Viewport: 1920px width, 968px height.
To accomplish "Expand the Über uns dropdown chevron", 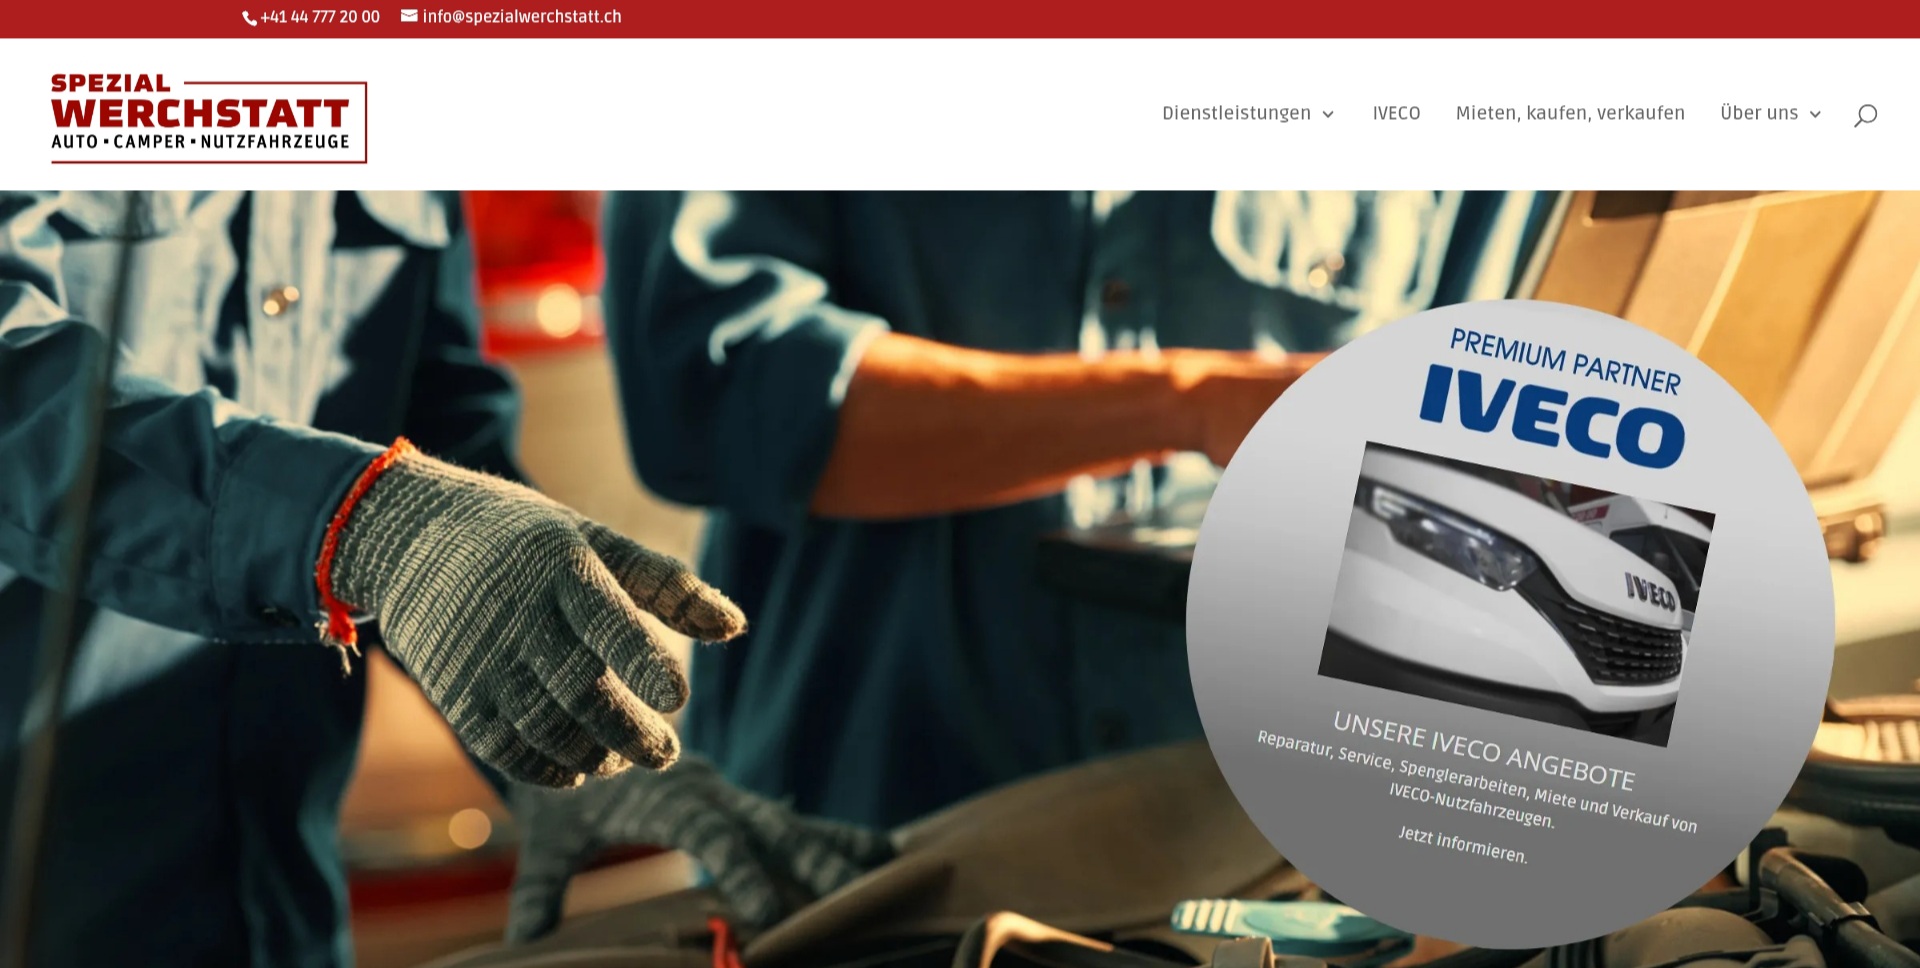I will [x=1815, y=114].
